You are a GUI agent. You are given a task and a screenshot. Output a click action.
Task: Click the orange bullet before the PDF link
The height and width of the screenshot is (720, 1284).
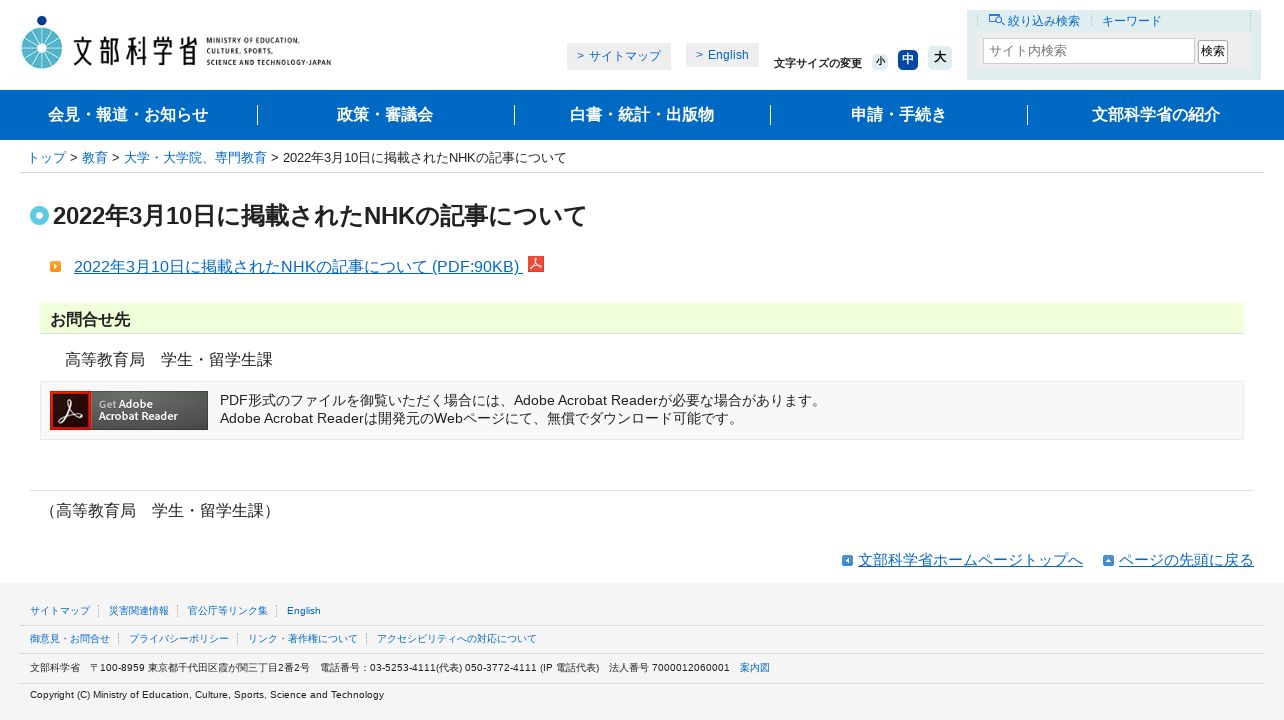coord(55,266)
